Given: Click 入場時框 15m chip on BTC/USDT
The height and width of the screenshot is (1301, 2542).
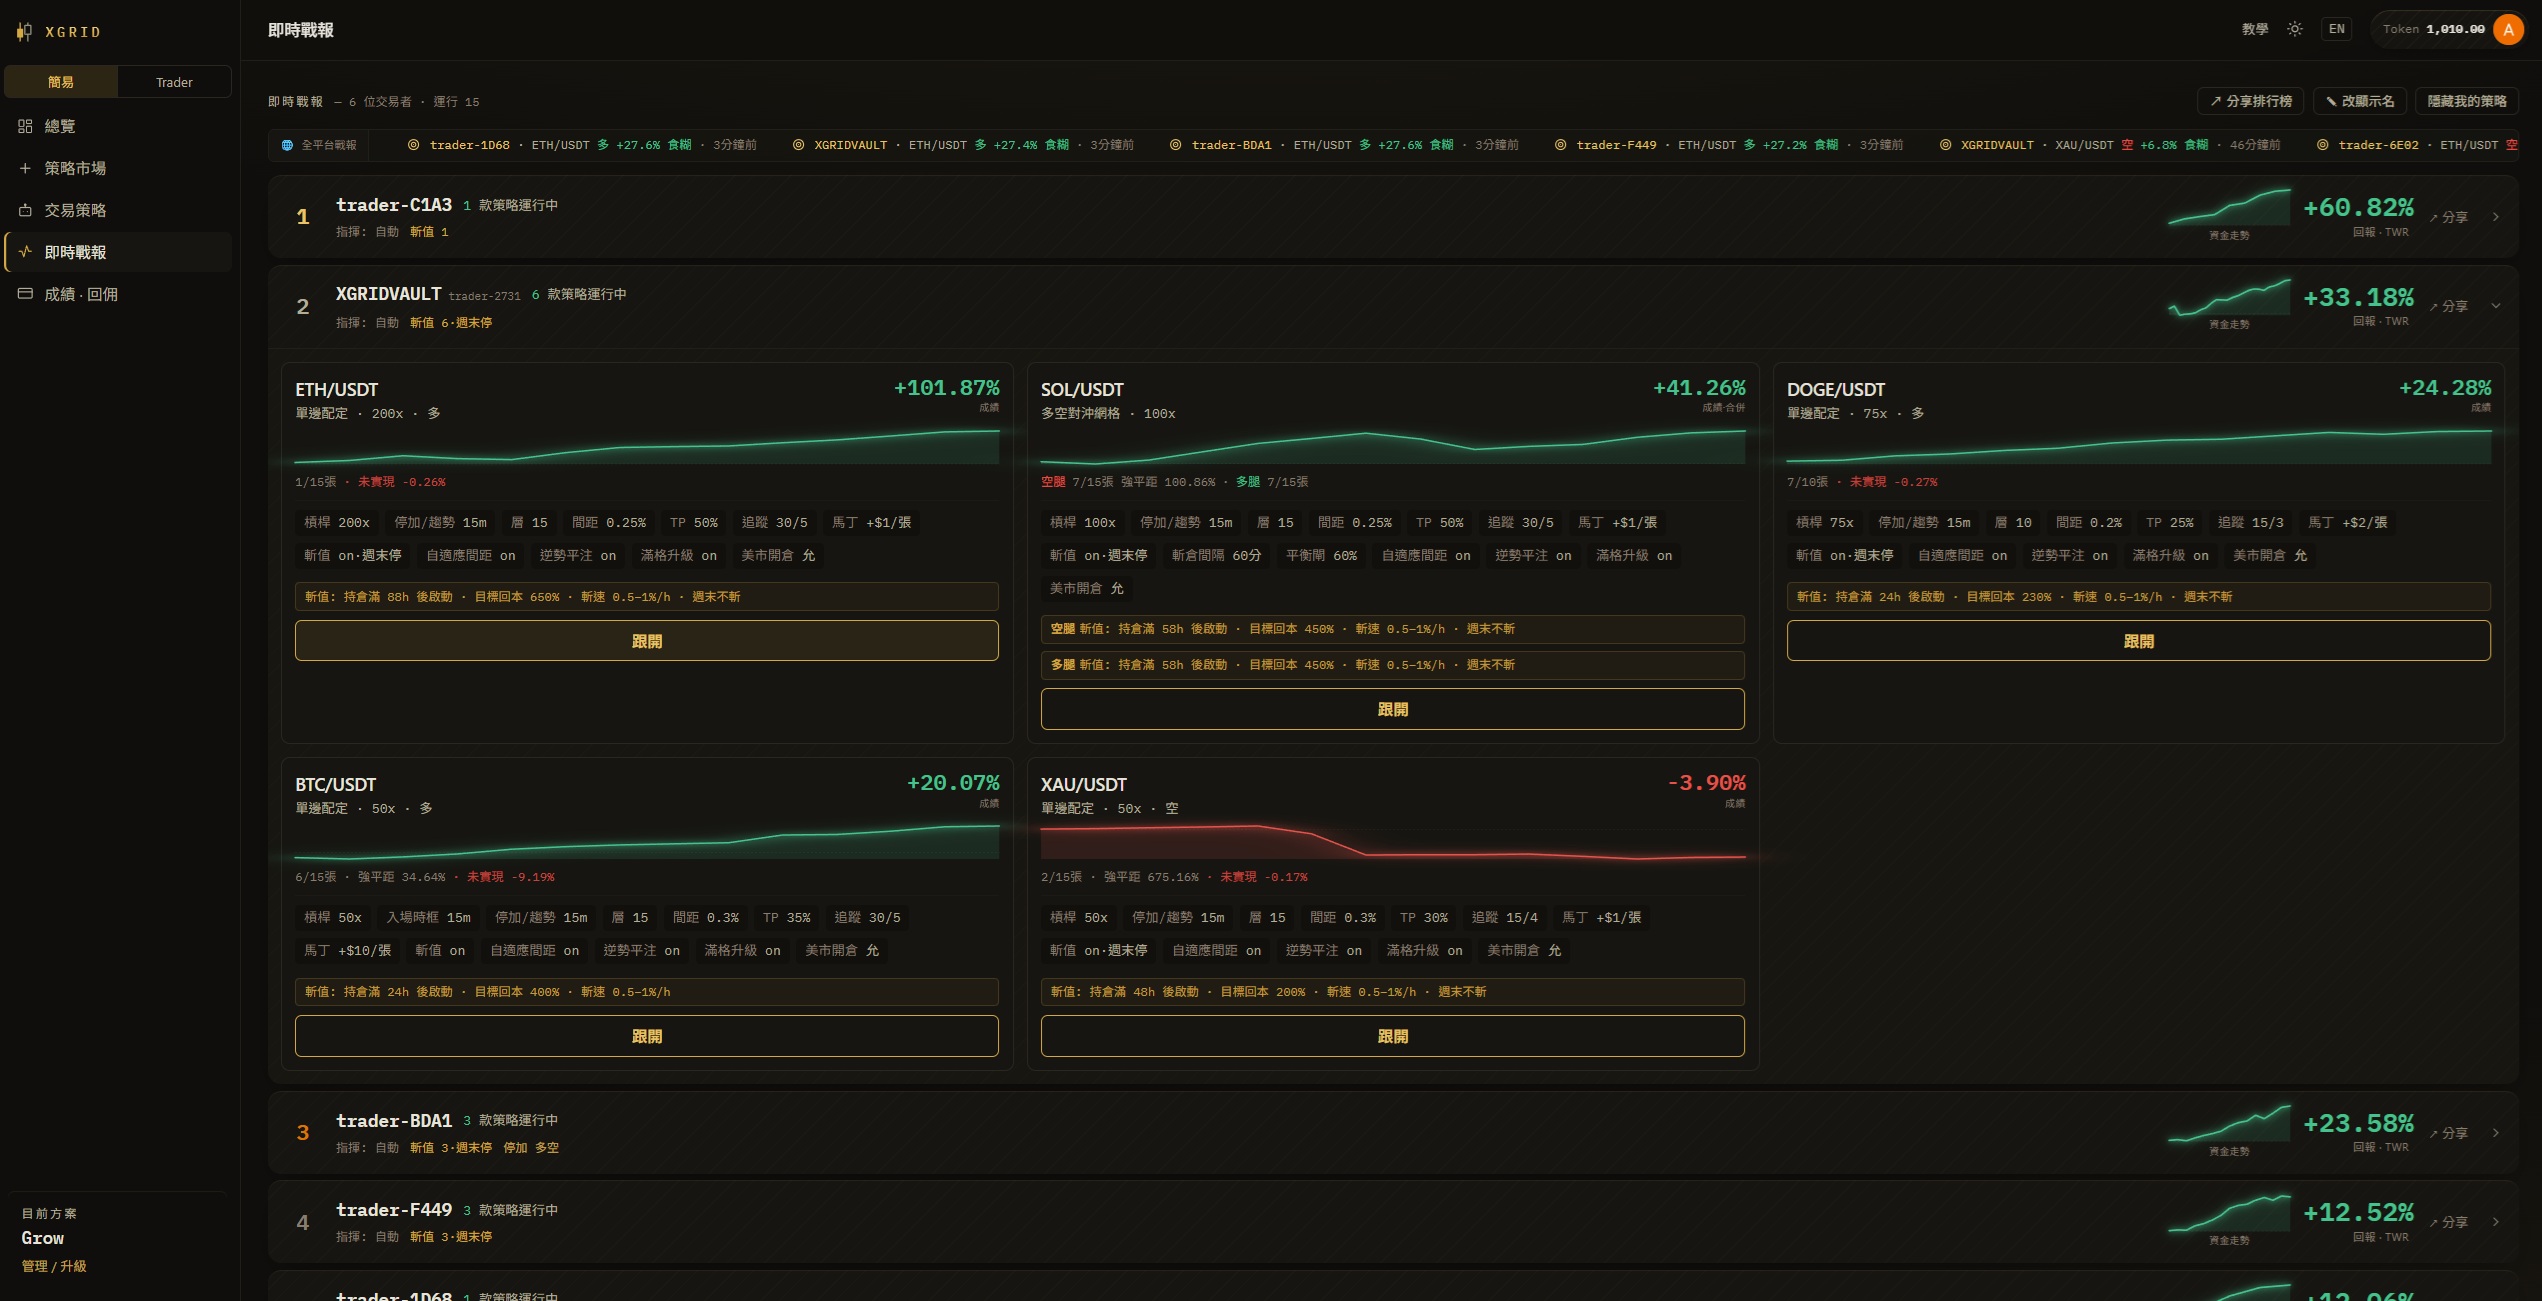Looking at the screenshot, I should pyautogui.click(x=428, y=918).
